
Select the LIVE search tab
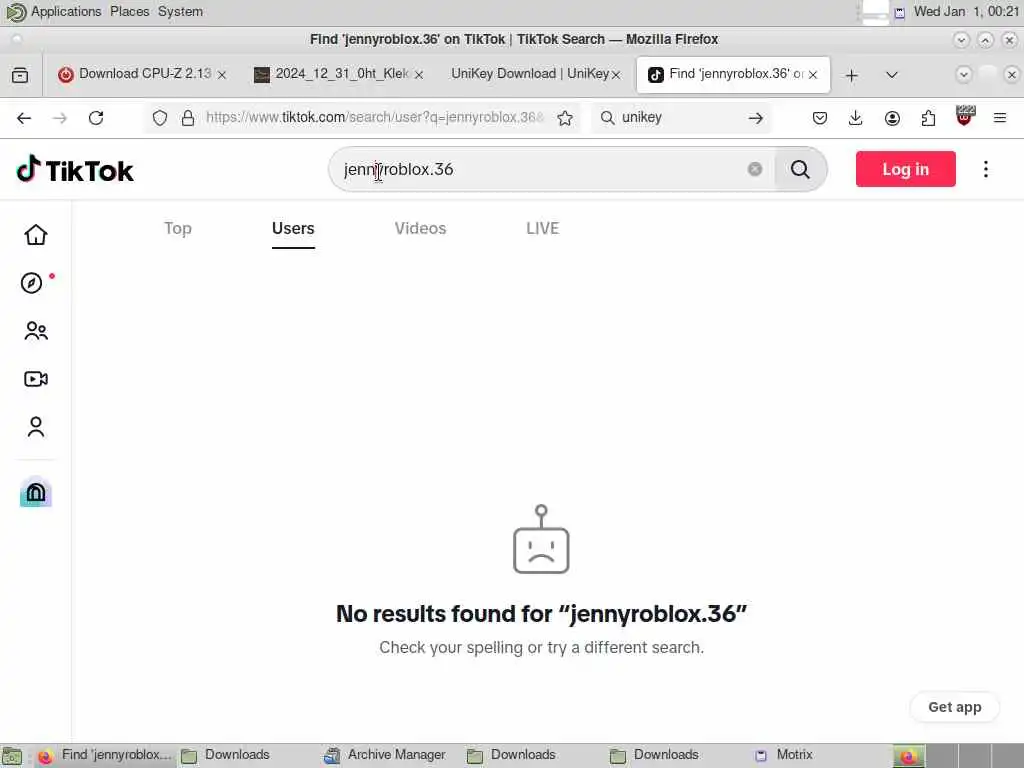[x=542, y=229]
